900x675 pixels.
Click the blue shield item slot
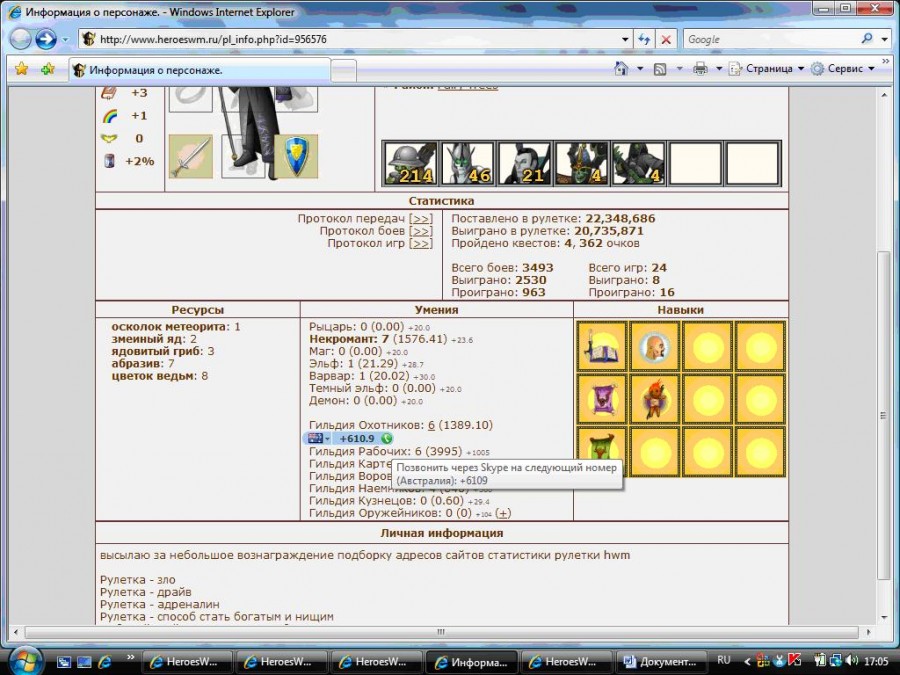point(296,157)
